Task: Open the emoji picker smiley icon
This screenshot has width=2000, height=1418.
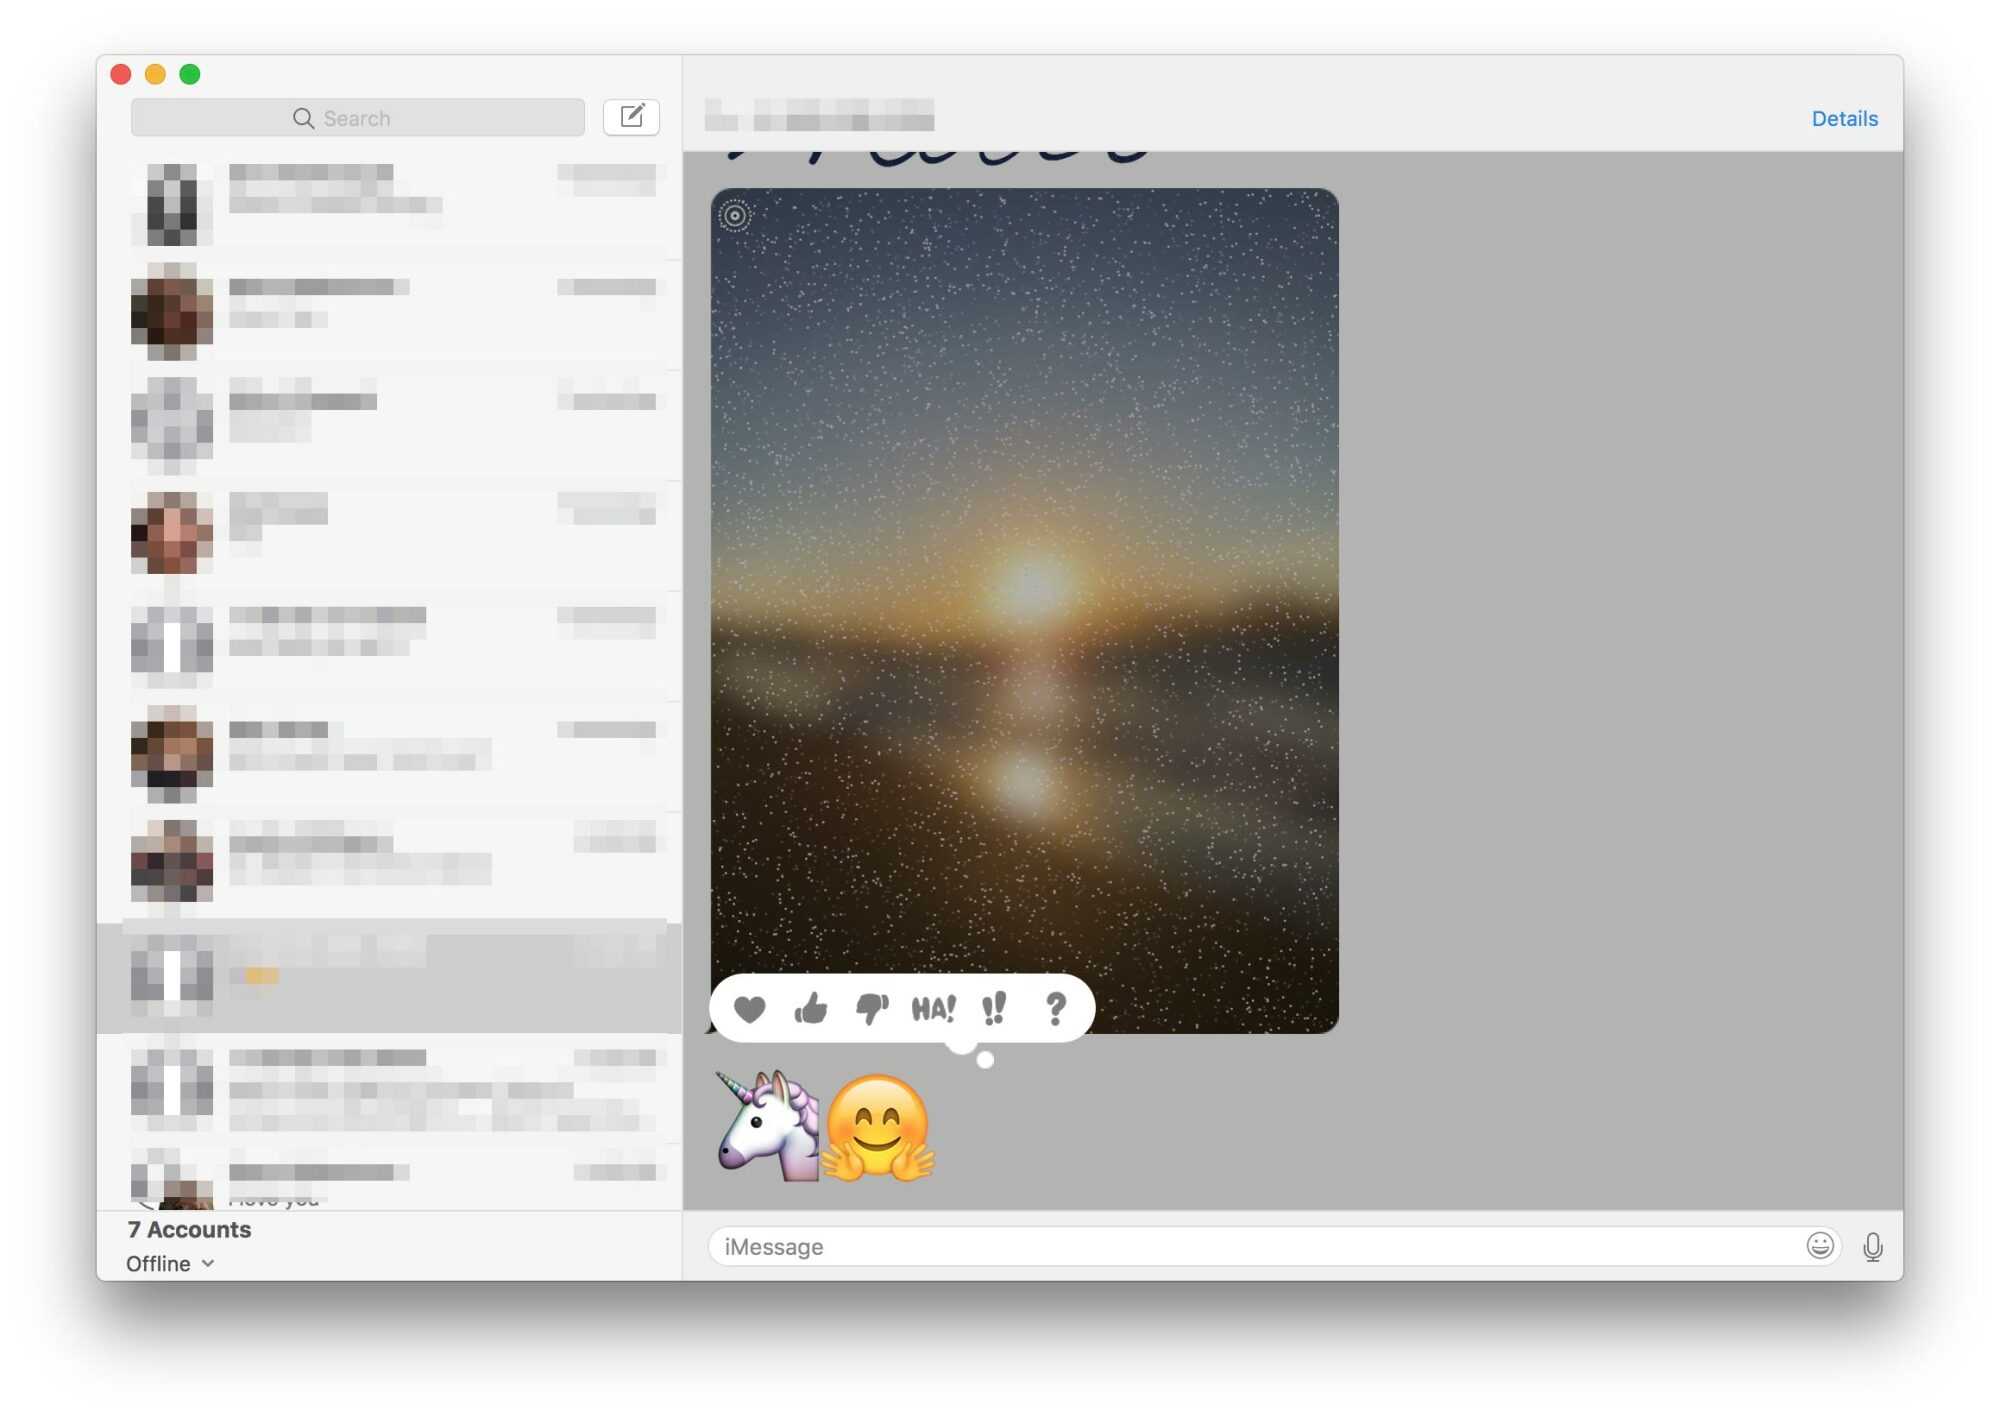Action: [1819, 1245]
